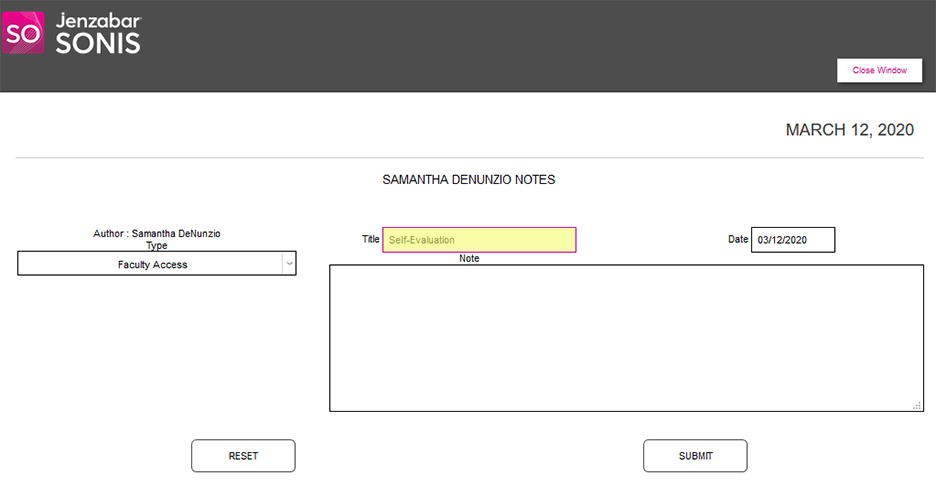The image size is (936, 486).
Task: Select the Author Samantha DeNunzio text
Action: pos(157,233)
